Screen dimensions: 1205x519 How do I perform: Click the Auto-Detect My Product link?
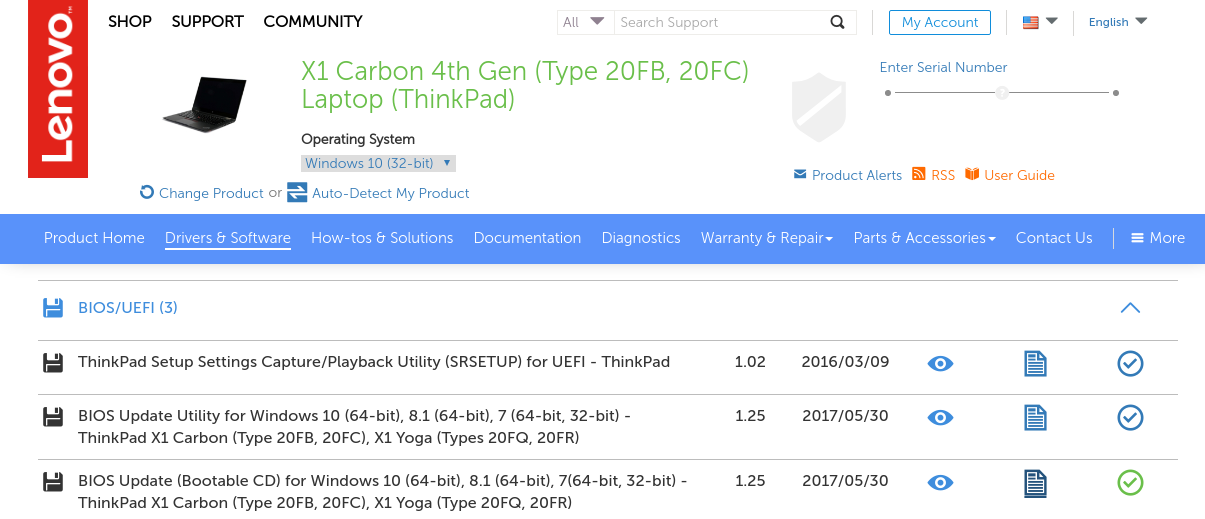pyautogui.click(x=378, y=193)
